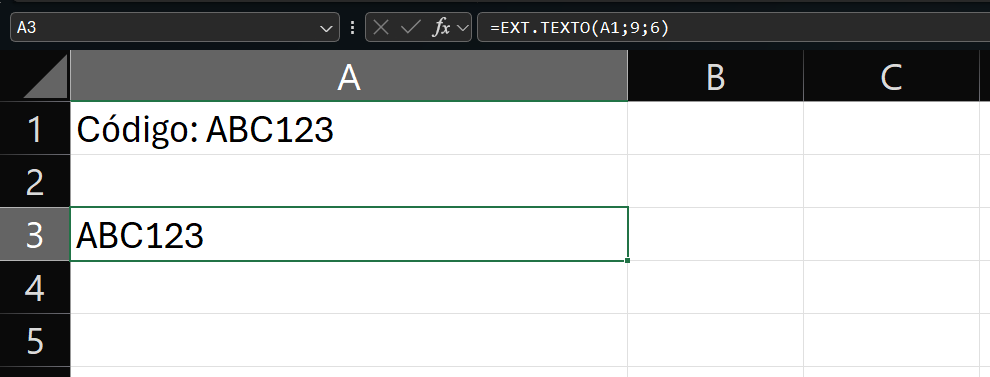This screenshot has width=990, height=377.
Task: Select row 3 header
Action: 35,234
